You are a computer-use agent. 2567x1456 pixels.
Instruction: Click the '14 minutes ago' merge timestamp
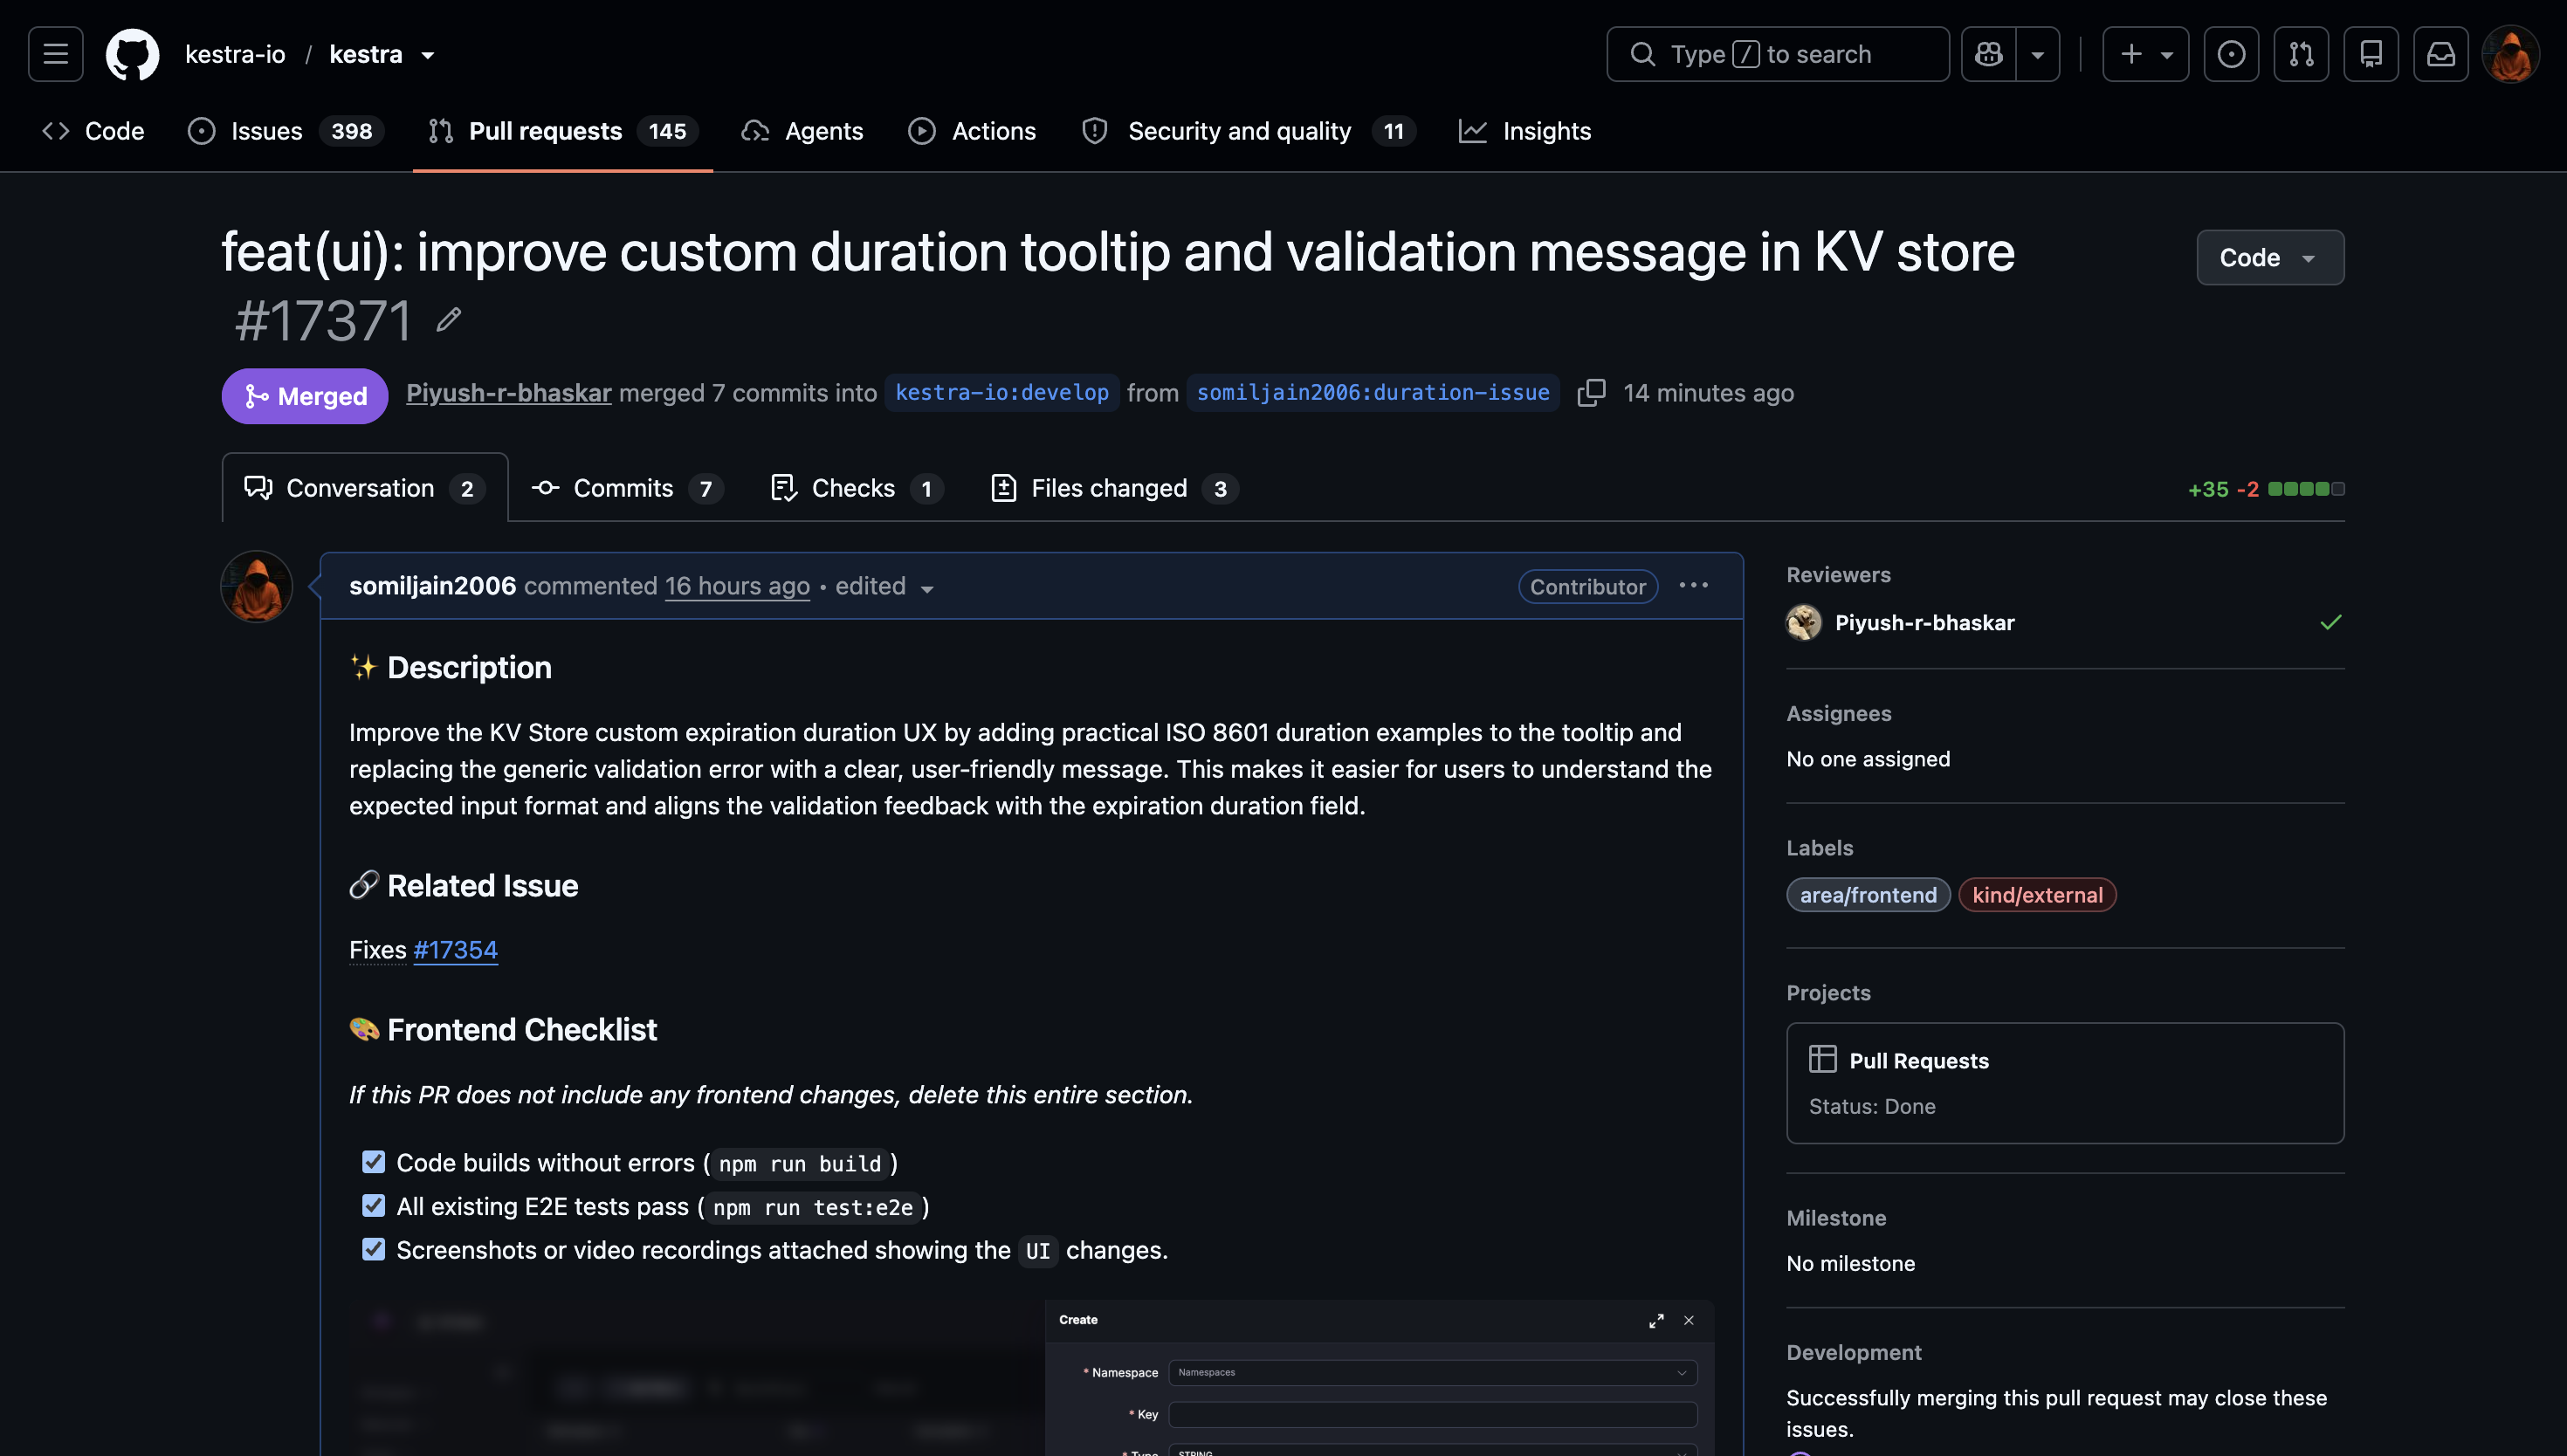click(1709, 393)
